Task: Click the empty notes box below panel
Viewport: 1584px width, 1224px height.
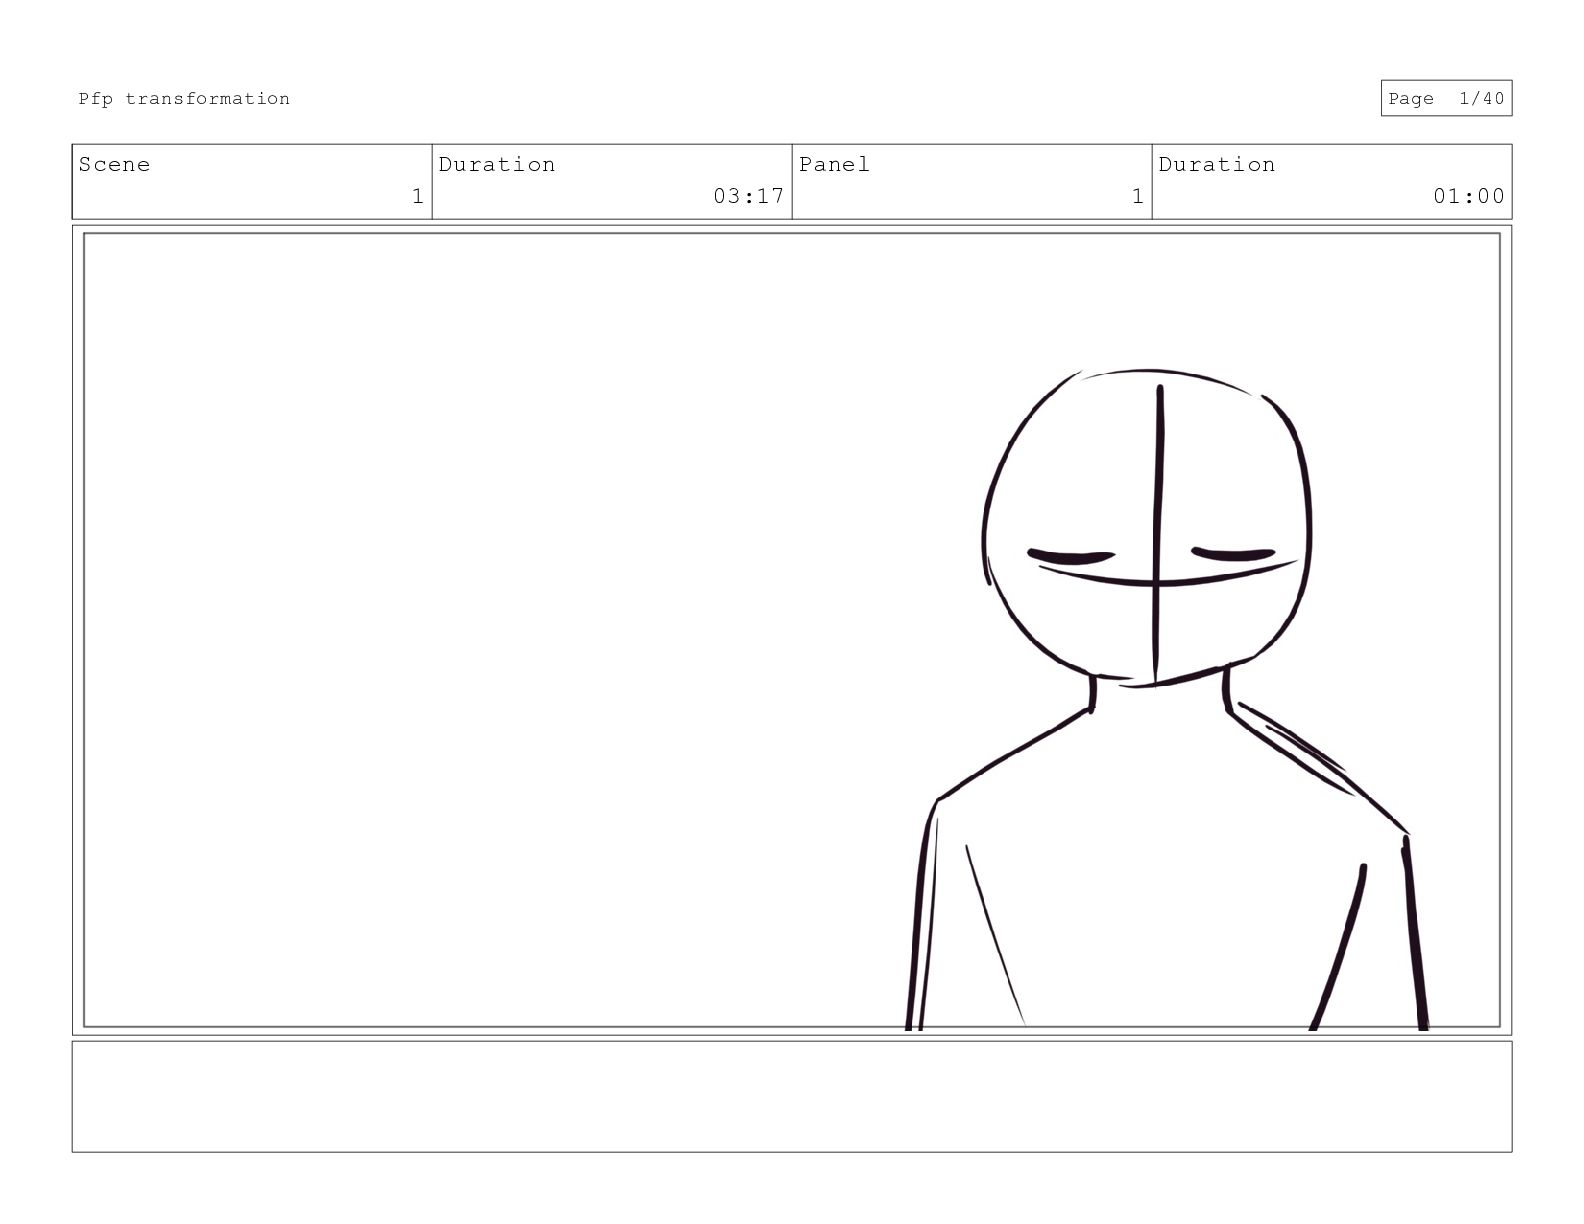Action: click(x=792, y=1096)
